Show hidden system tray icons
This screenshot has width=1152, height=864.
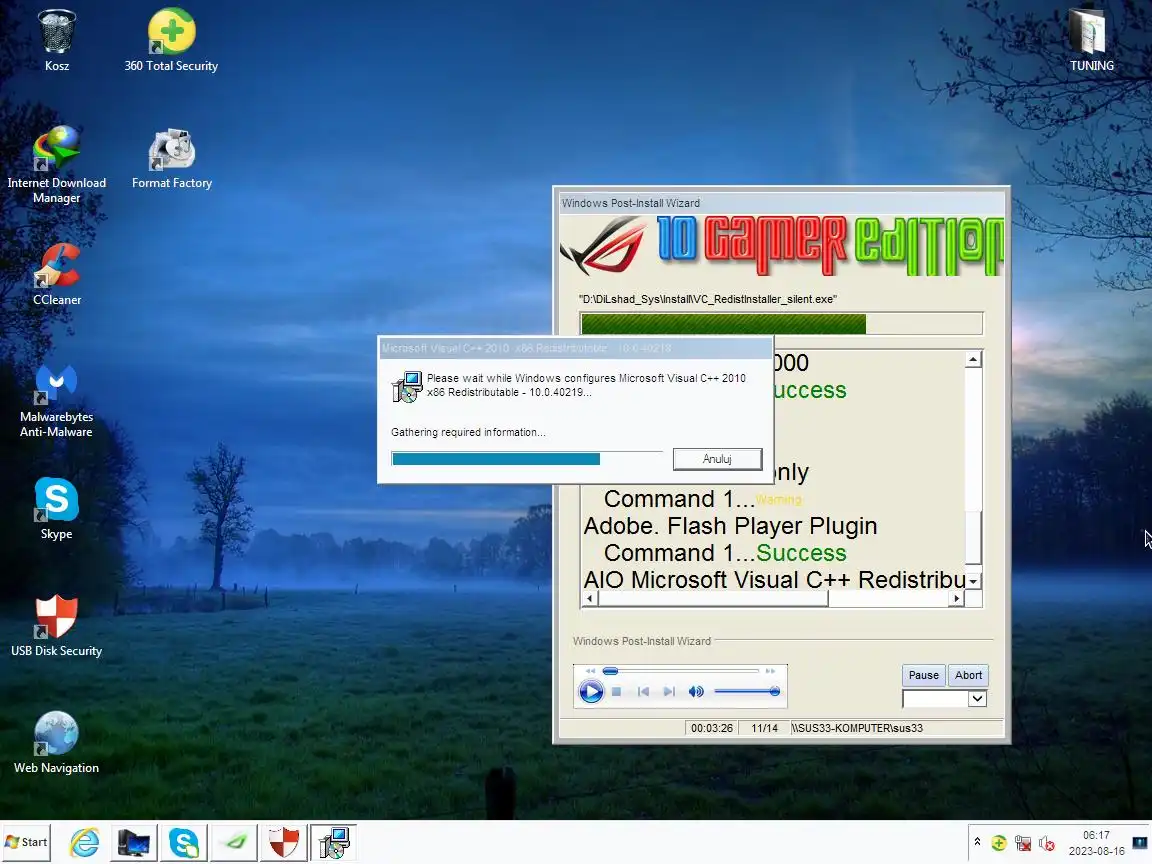pyautogui.click(x=977, y=842)
